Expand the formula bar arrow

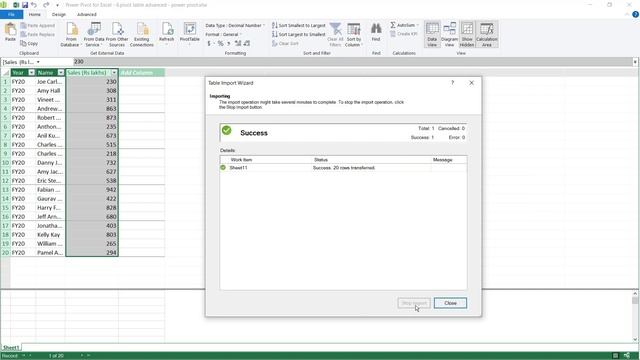[x=635, y=62]
